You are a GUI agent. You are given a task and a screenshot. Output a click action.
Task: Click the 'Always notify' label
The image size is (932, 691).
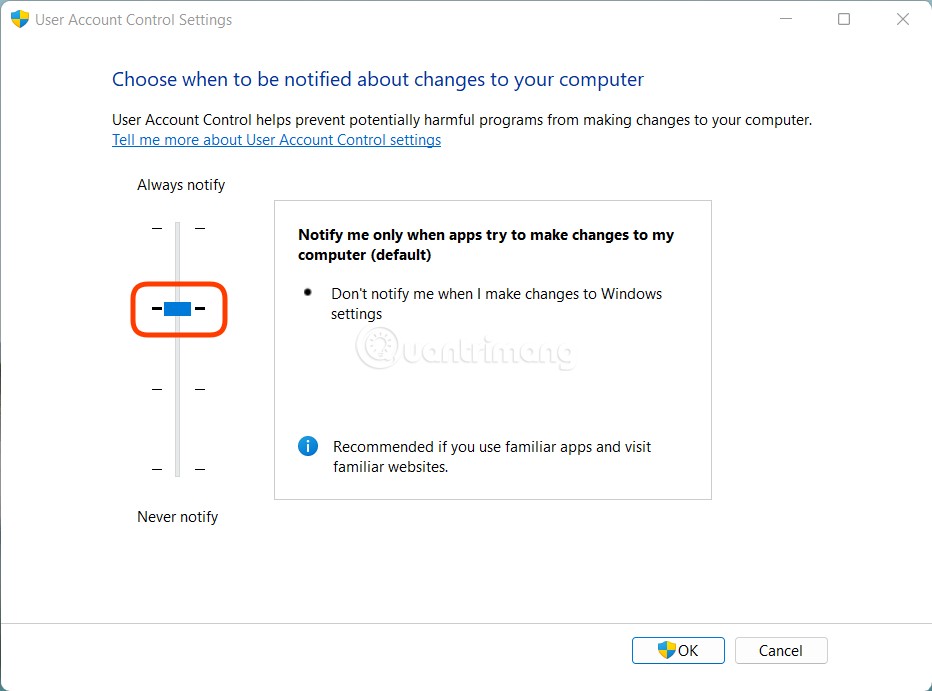181,185
